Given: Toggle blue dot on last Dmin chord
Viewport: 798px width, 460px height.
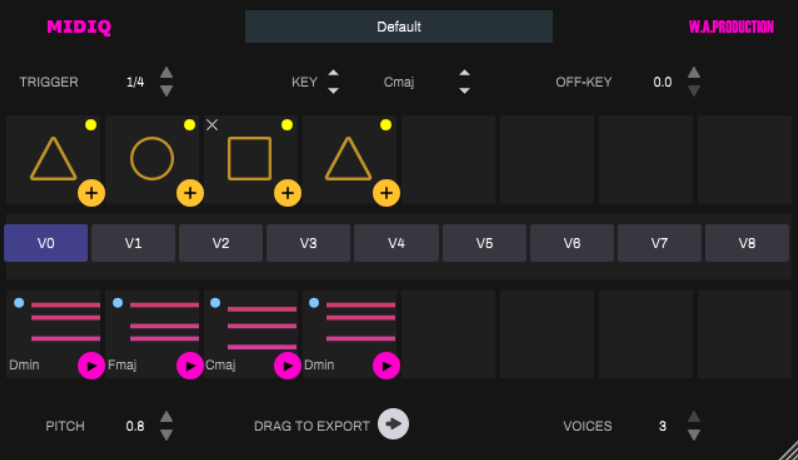Looking at the screenshot, I should 314,303.
